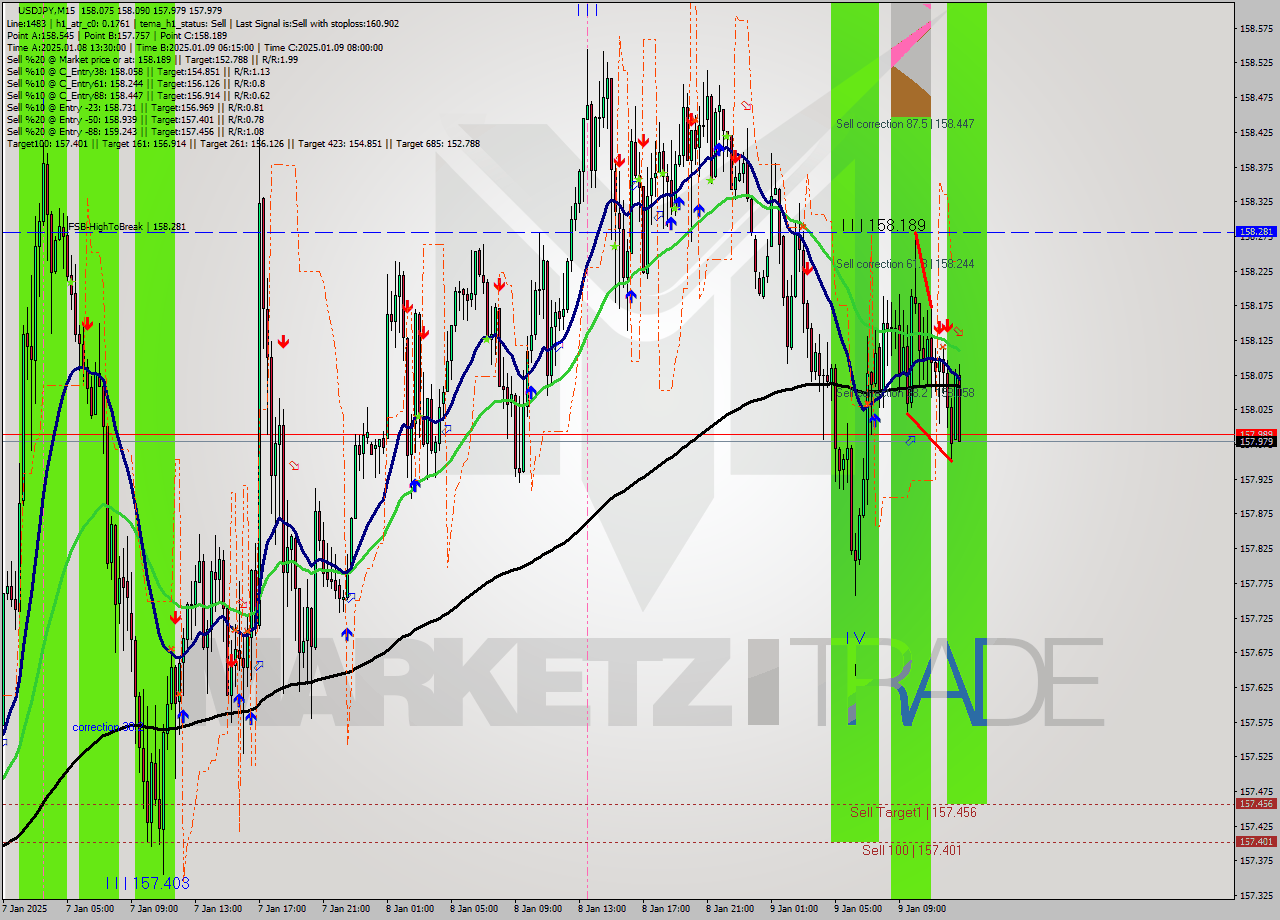Viewport: 1280px width, 920px height.
Task: Click the 'Sell %20 @ Entry -50: 158.939' line
Action: (135, 119)
